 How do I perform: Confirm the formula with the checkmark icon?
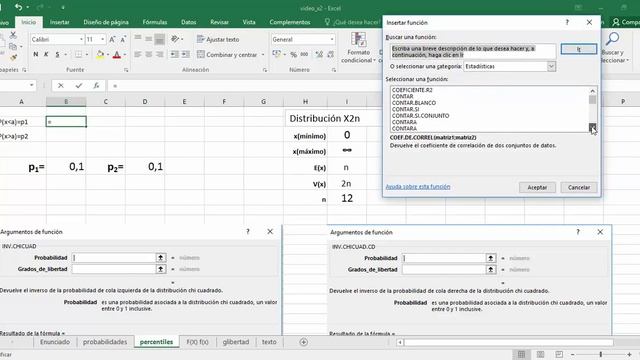tap(78, 85)
